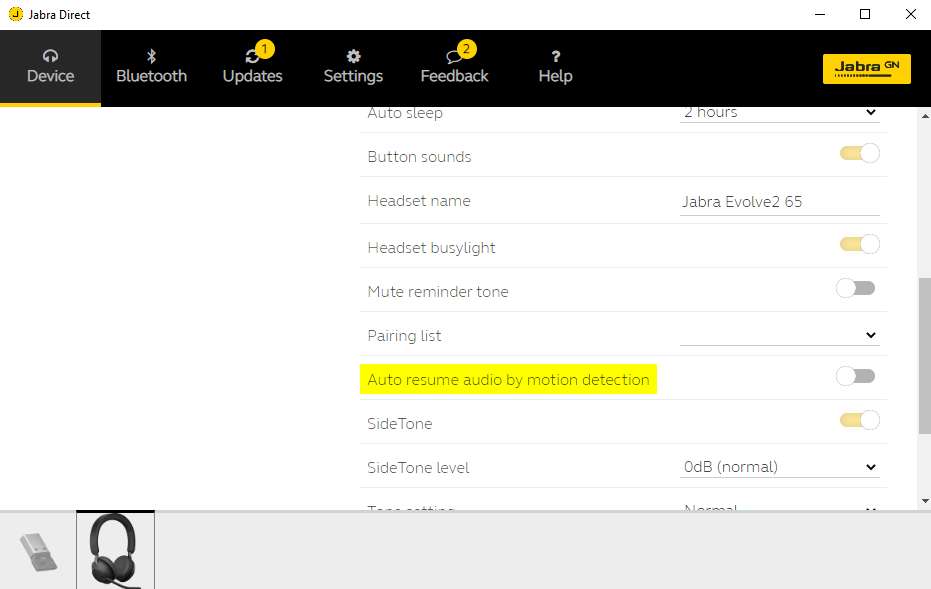
Task: Open the SideTone level dropdown
Action: 780,467
